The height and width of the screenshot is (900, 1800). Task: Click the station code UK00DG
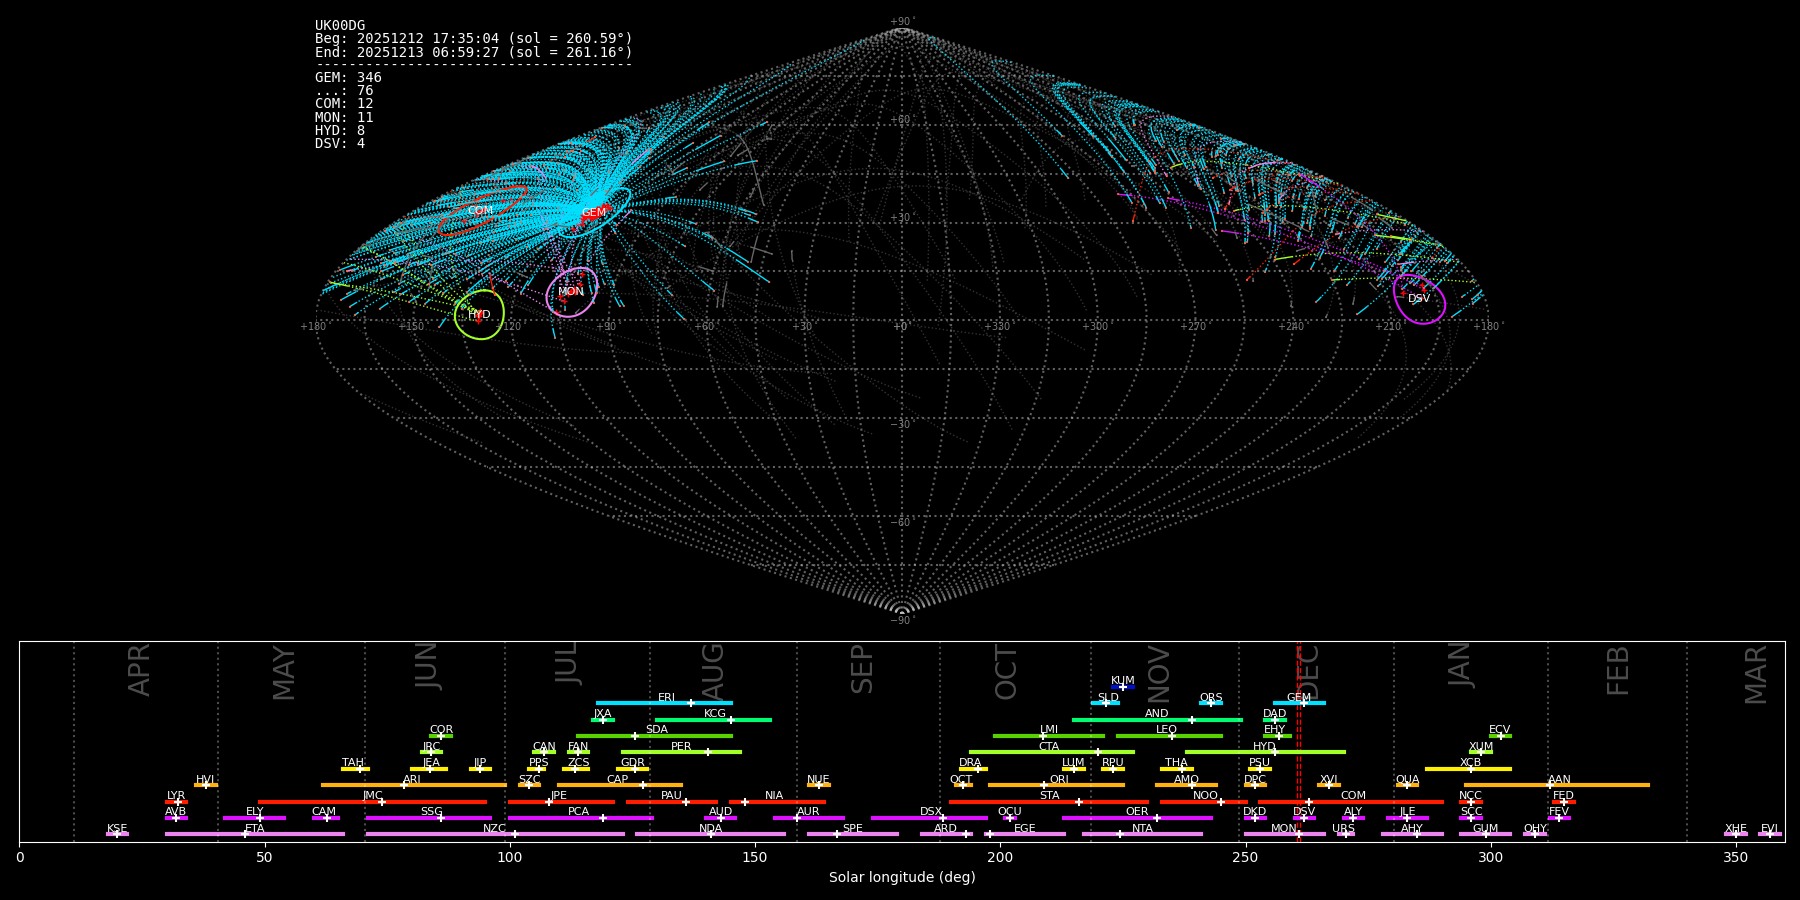pos(340,26)
